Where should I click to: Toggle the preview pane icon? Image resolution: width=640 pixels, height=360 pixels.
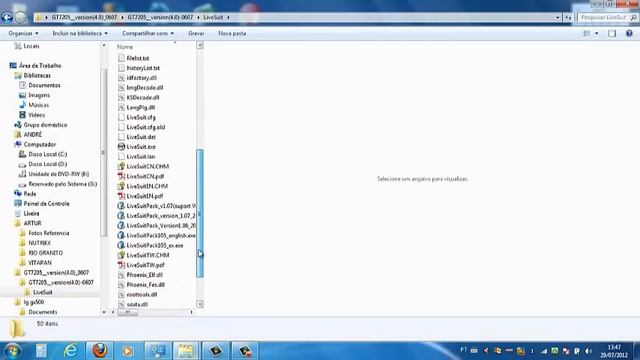pos(612,33)
